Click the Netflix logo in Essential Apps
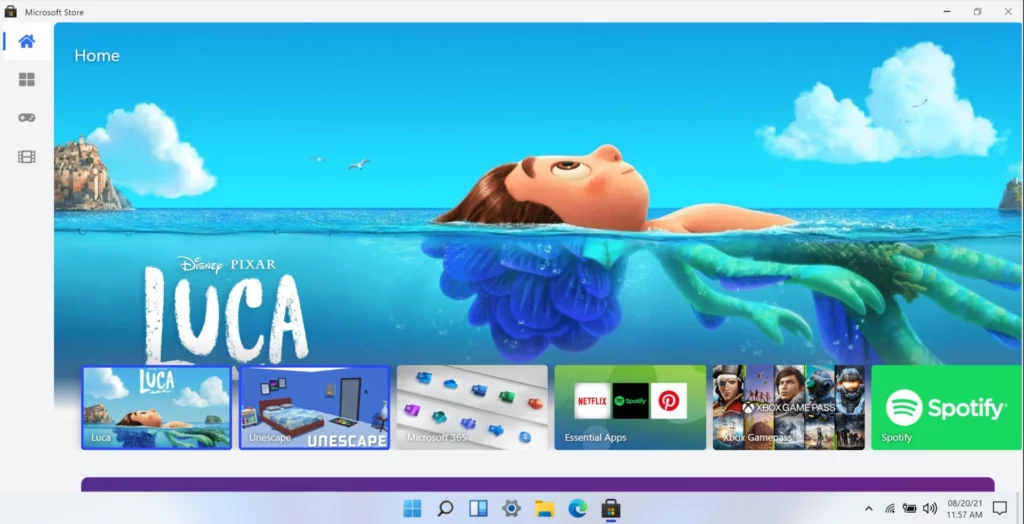Viewport: 1024px width, 524px height. 592,401
